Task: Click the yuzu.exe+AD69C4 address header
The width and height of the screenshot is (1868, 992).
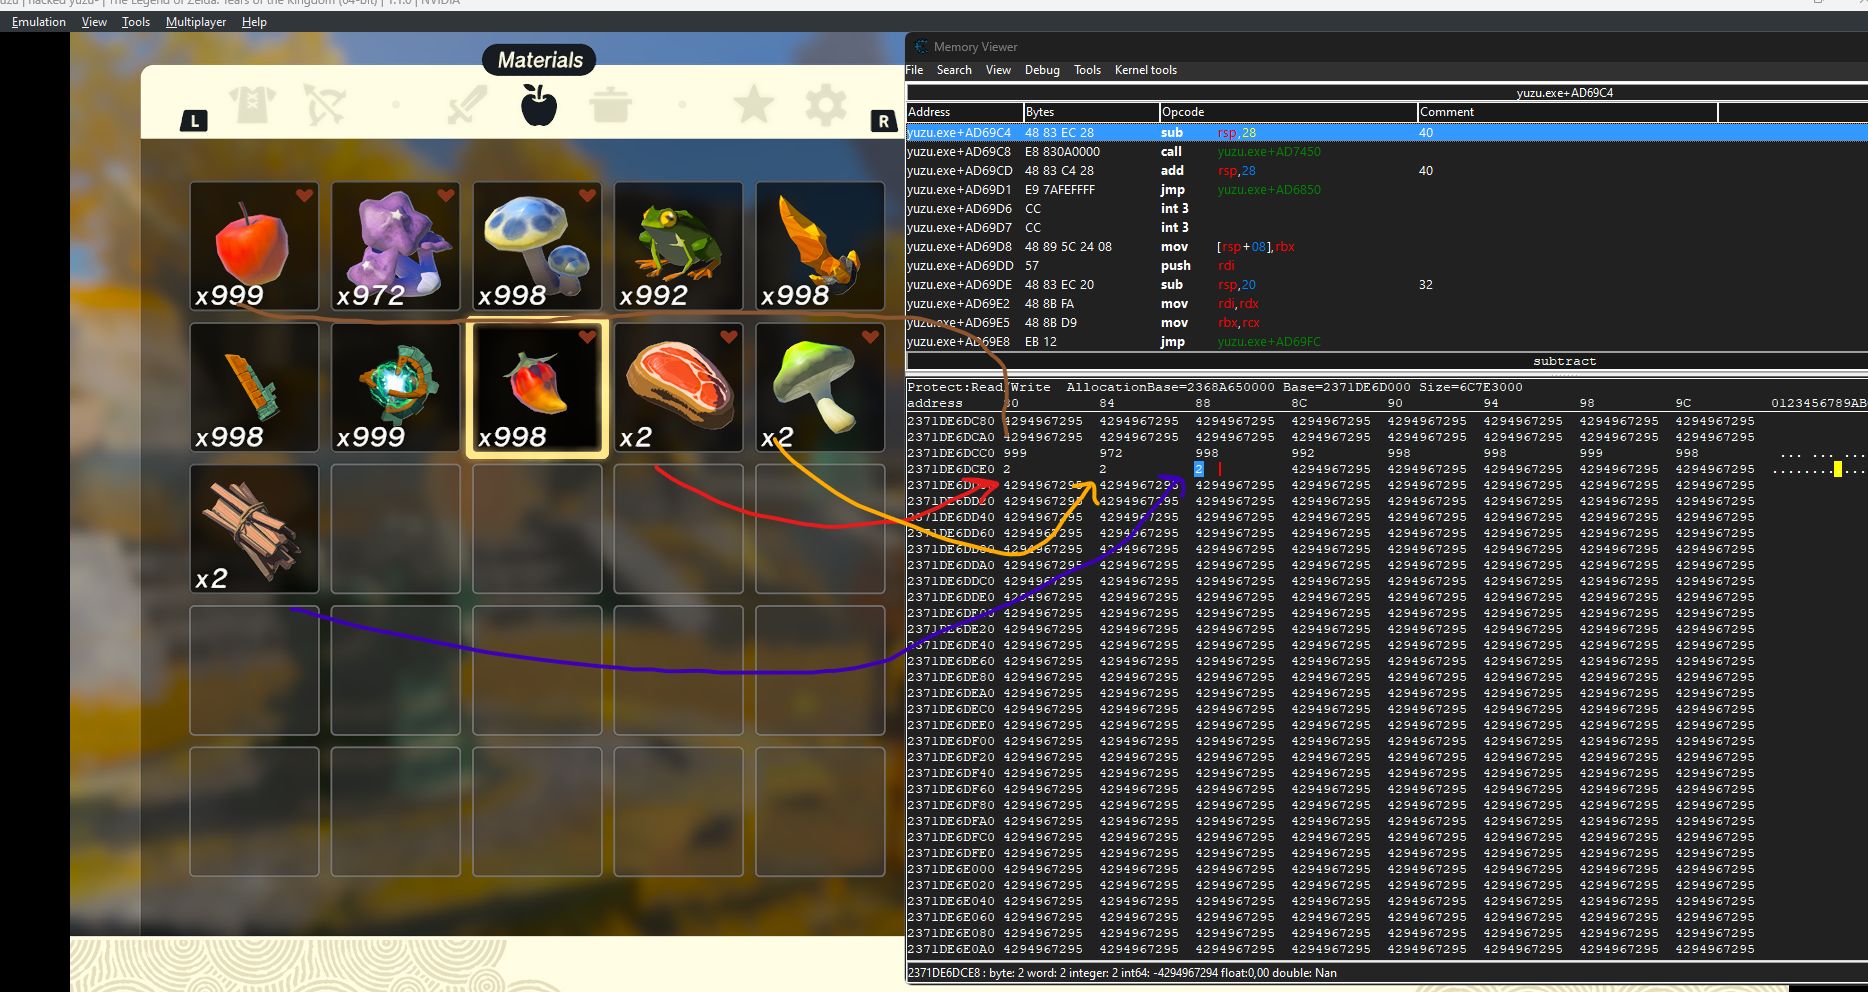Action: click(x=1565, y=93)
